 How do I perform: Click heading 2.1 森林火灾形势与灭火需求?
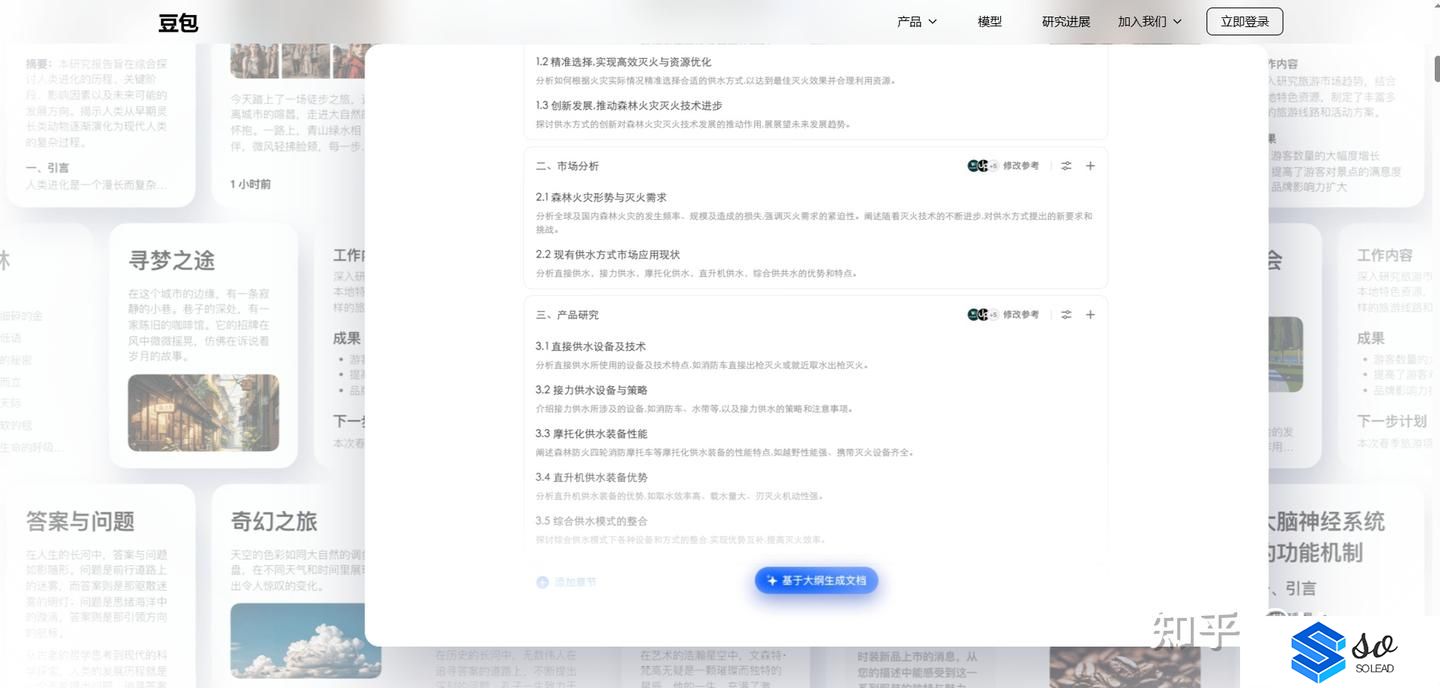[x=601, y=198]
